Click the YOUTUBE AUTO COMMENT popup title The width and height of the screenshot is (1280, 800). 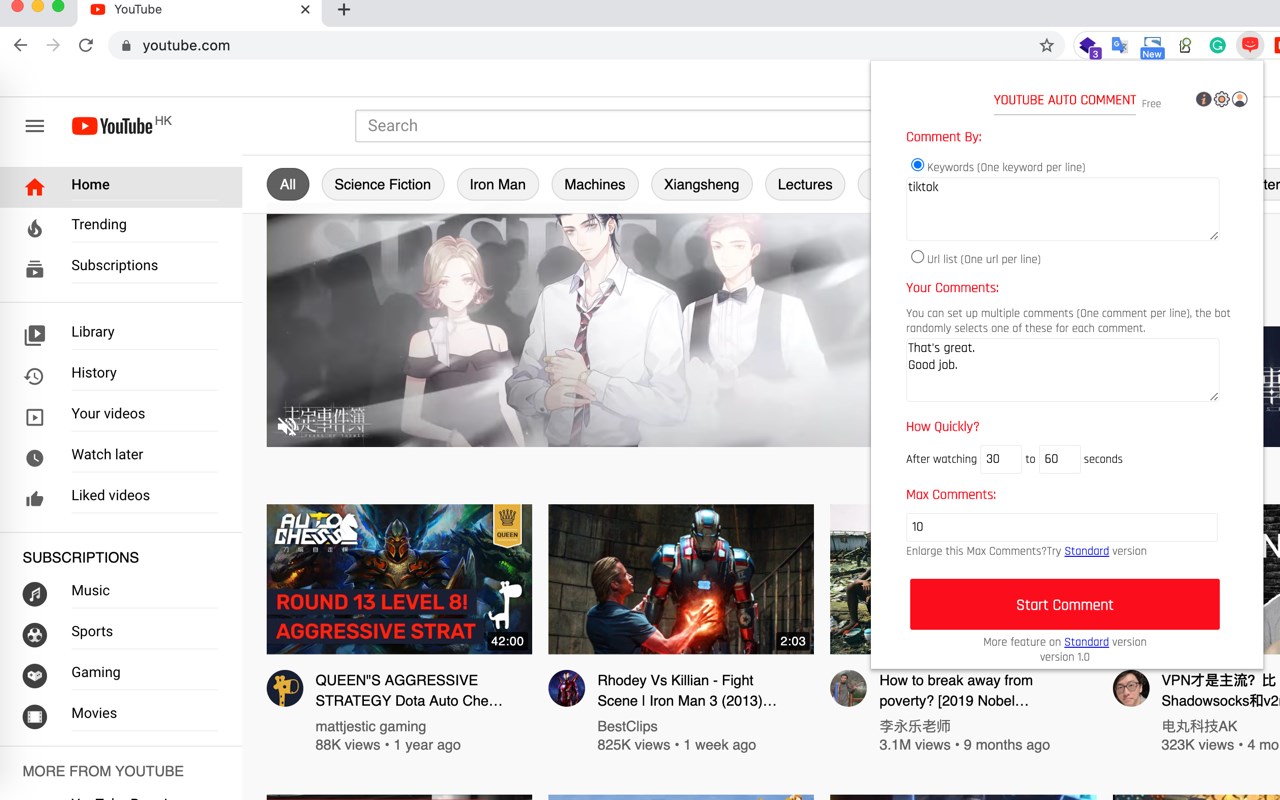[x=1065, y=100]
